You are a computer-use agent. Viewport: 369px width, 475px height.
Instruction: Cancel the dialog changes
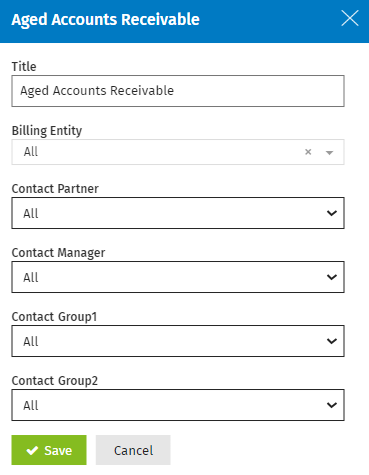[x=133, y=450]
